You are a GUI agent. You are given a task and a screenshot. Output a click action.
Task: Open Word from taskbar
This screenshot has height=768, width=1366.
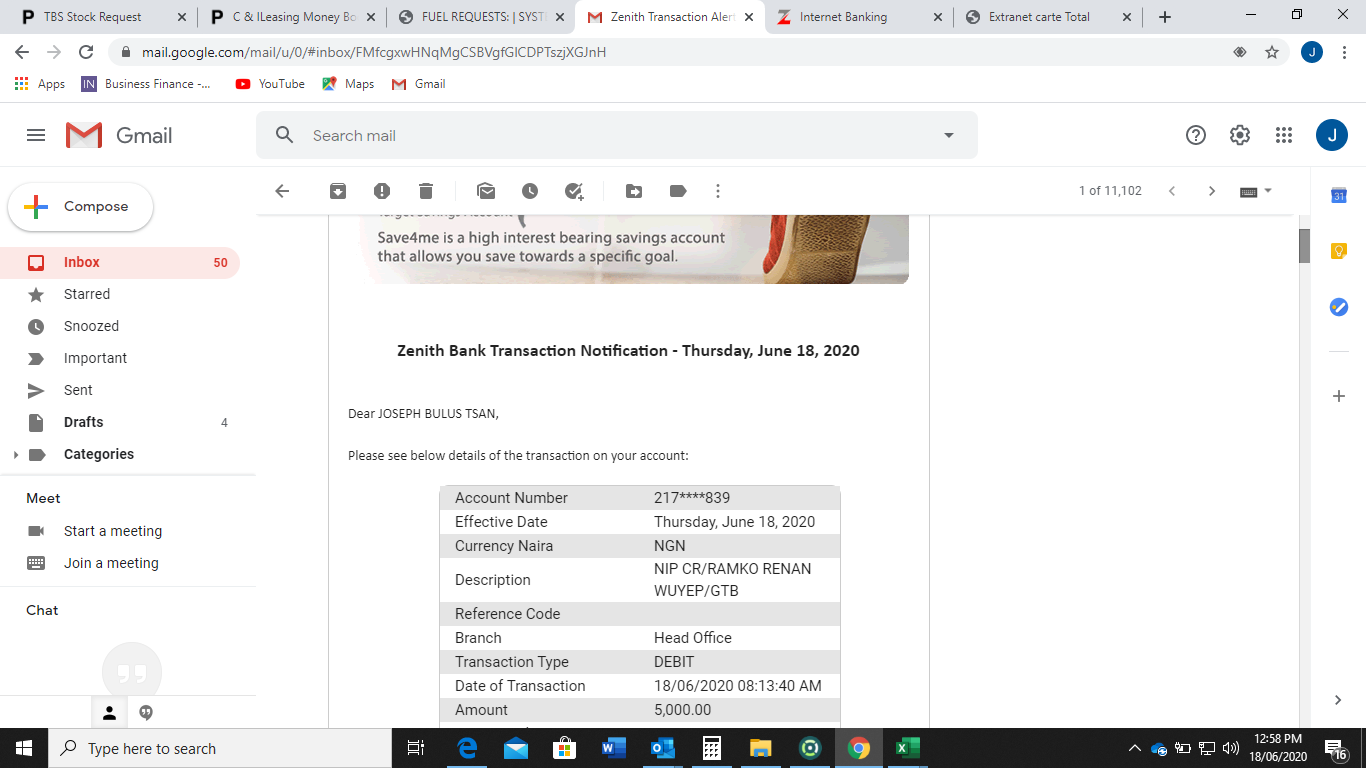(x=613, y=748)
